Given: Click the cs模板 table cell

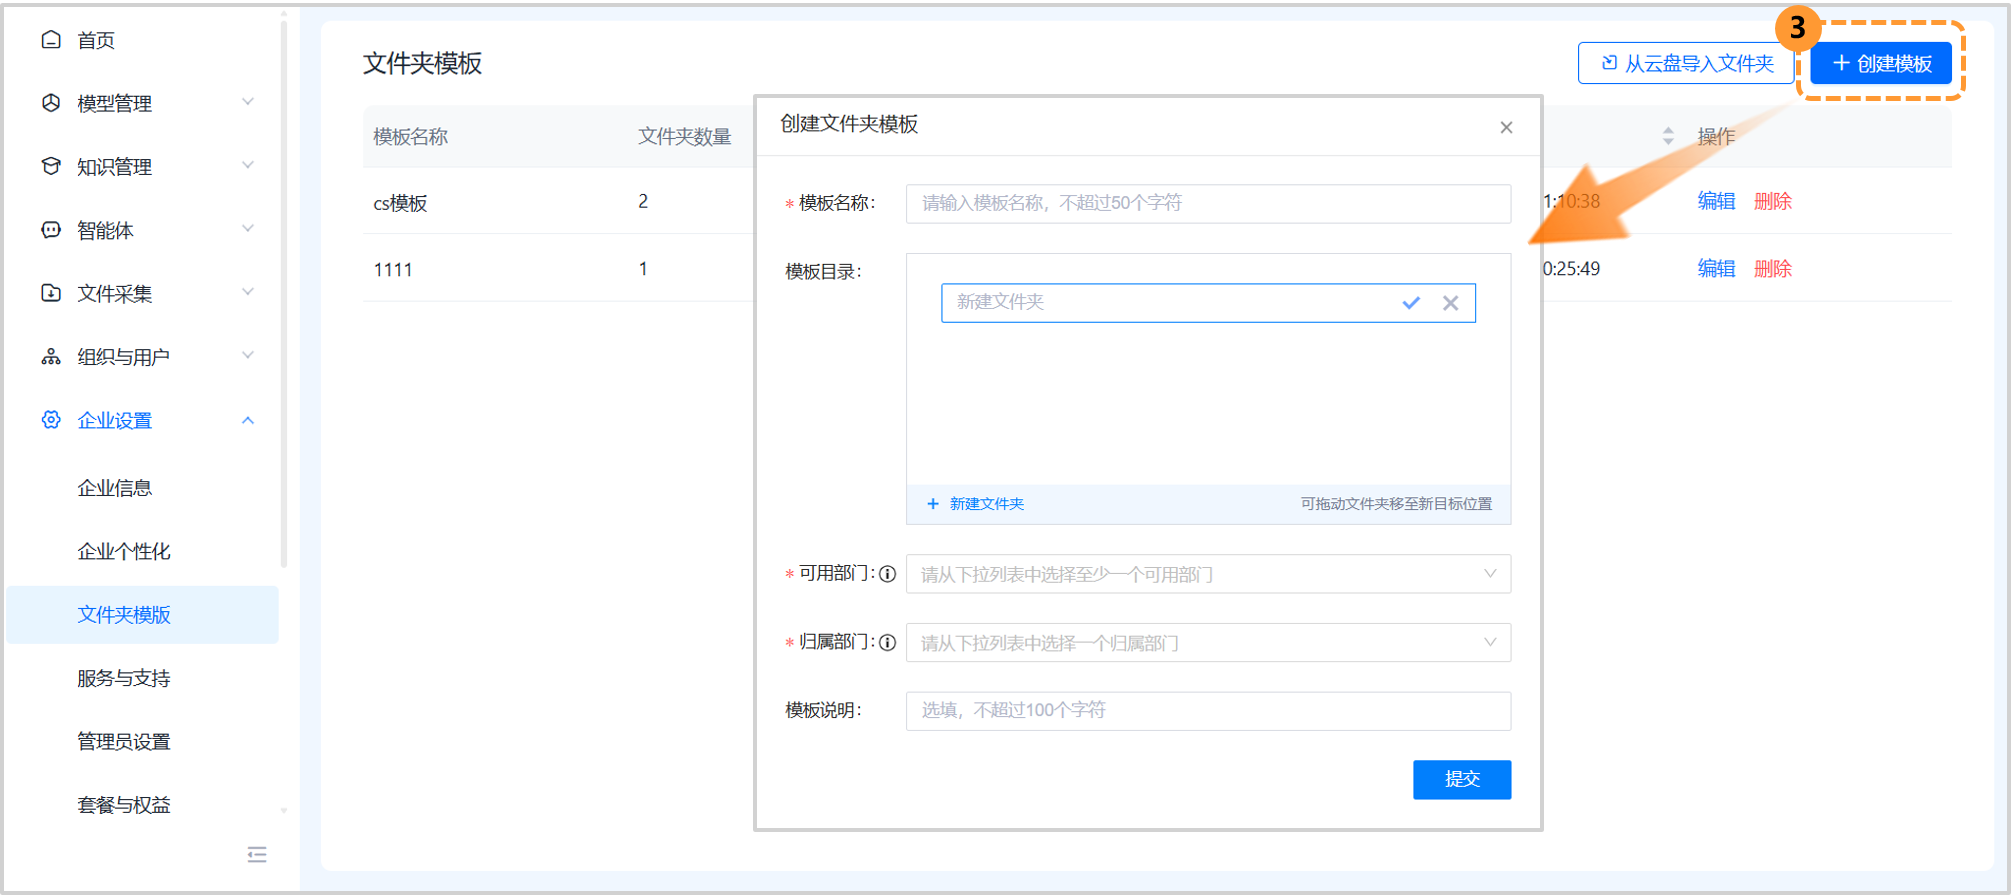Looking at the screenshot, I should pyautogui.click(x=400, y=203).
